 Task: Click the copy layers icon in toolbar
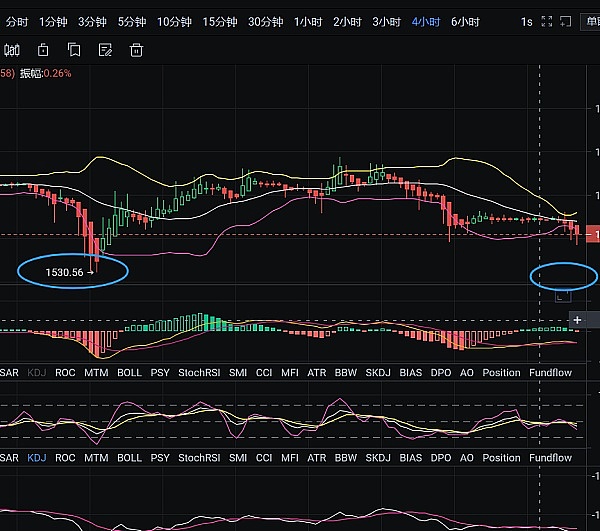74,50
